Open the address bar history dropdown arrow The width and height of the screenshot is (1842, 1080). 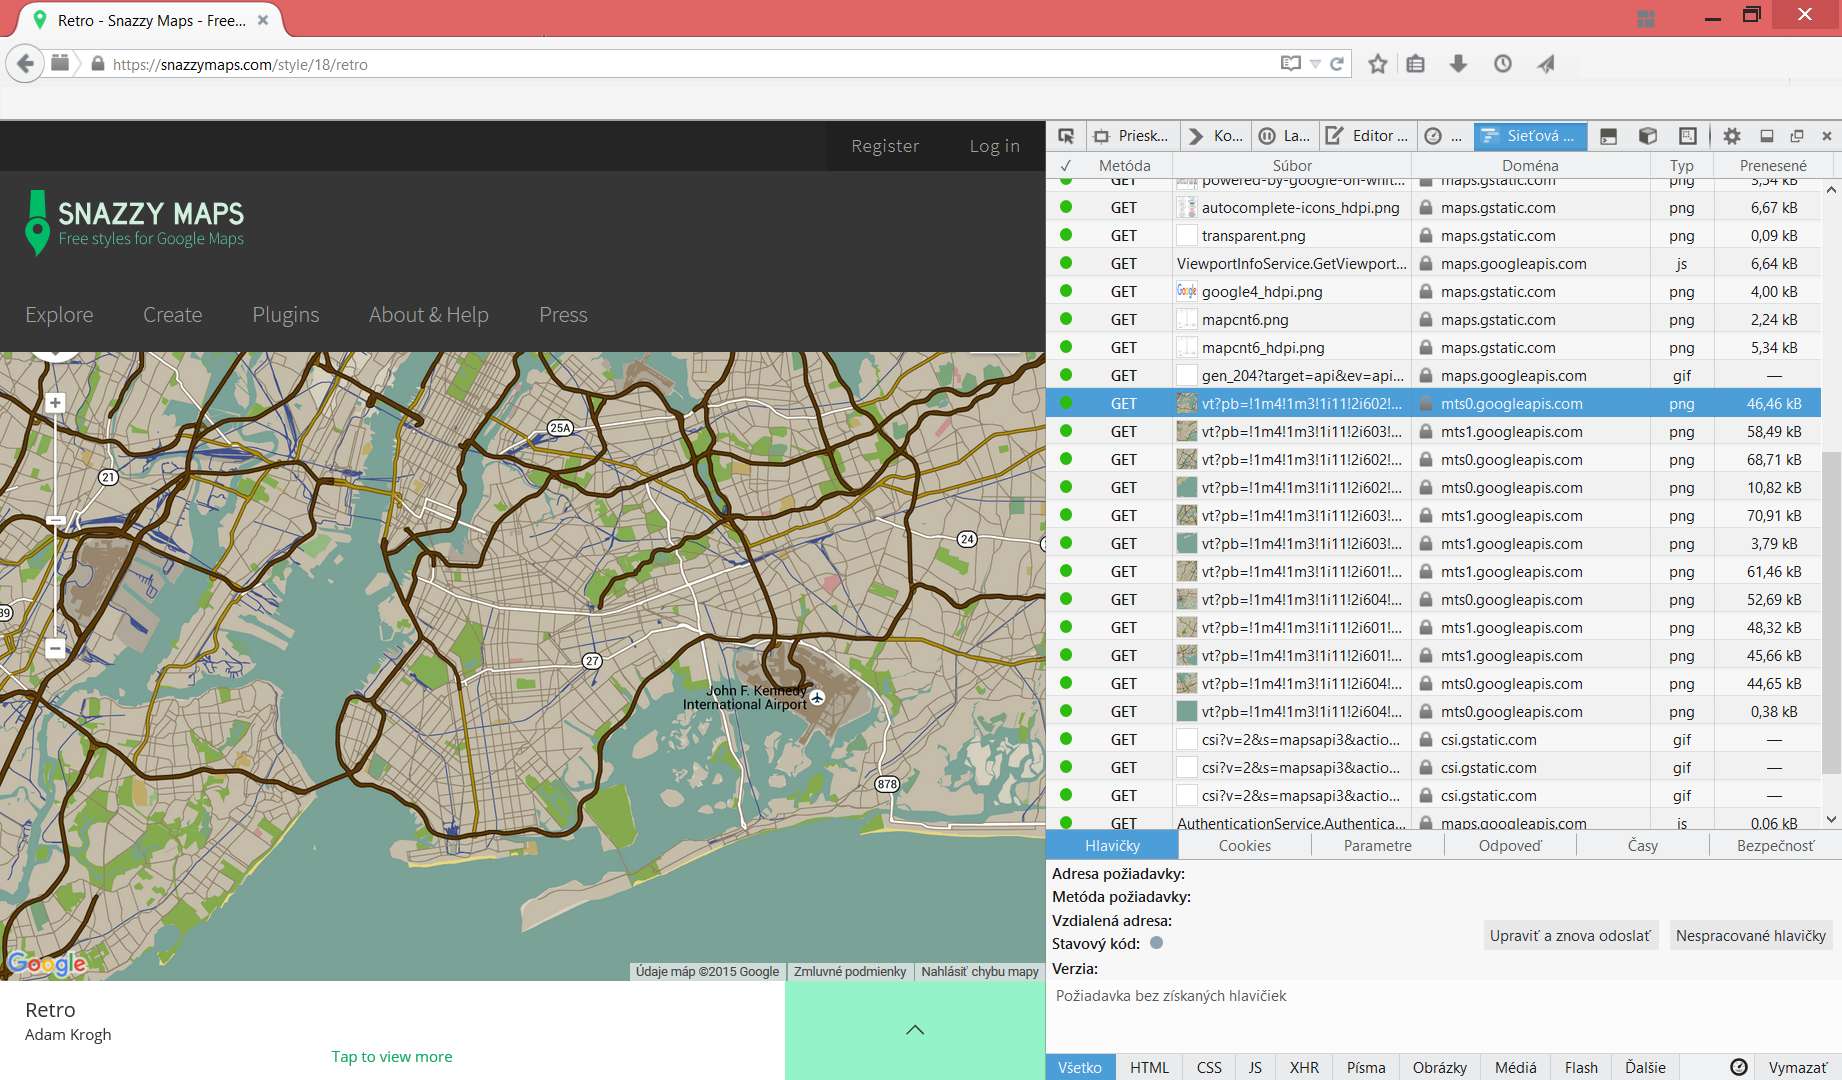pos(1315,64)
